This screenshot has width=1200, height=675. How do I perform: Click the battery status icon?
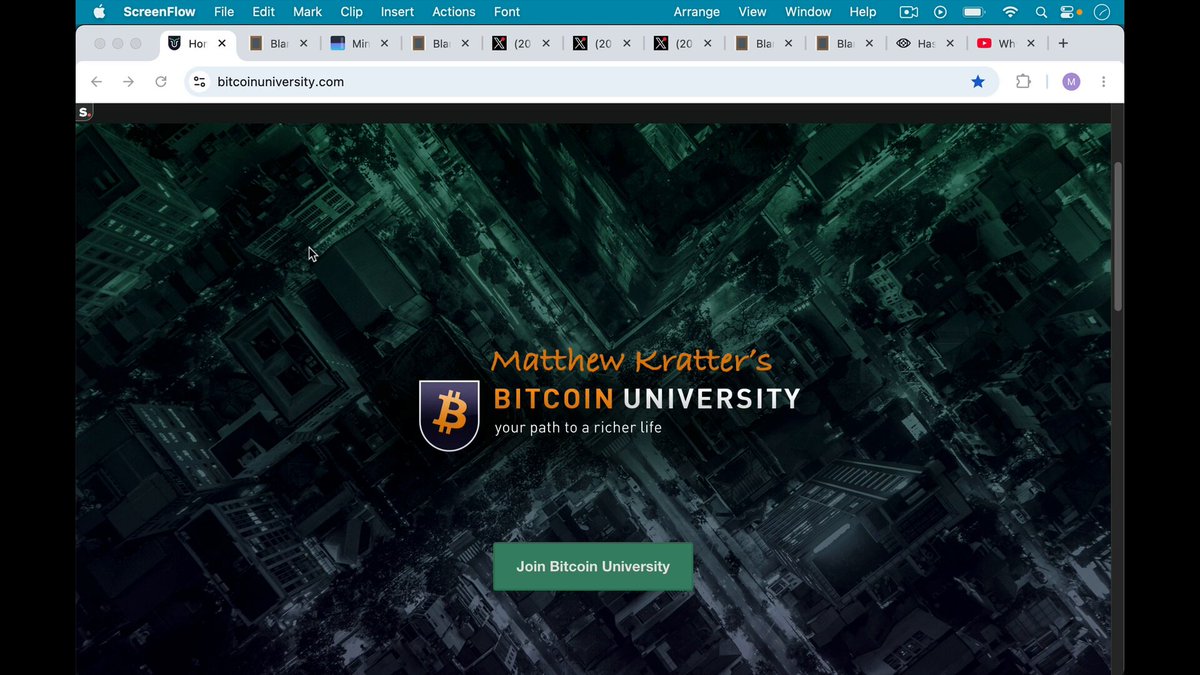[974, 12]
